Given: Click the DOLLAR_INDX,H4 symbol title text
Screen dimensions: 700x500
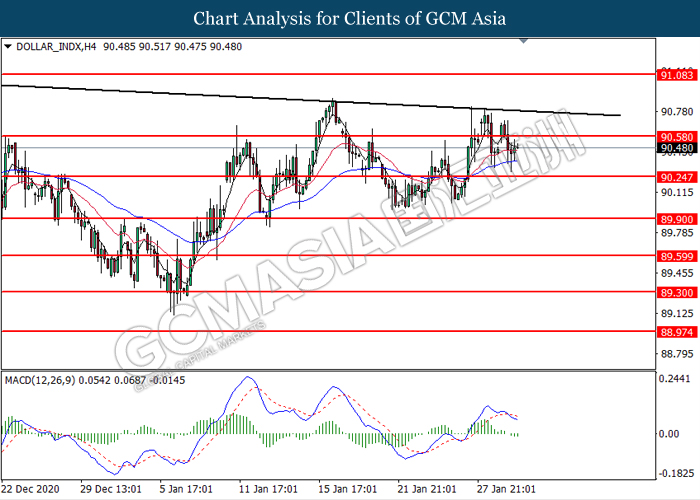Looking at the screenshot, I should tap(56, 46).
